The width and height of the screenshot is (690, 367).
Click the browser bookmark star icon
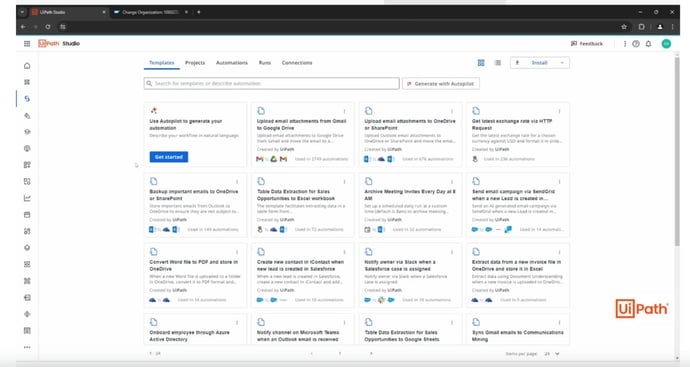tap(624, 27)
